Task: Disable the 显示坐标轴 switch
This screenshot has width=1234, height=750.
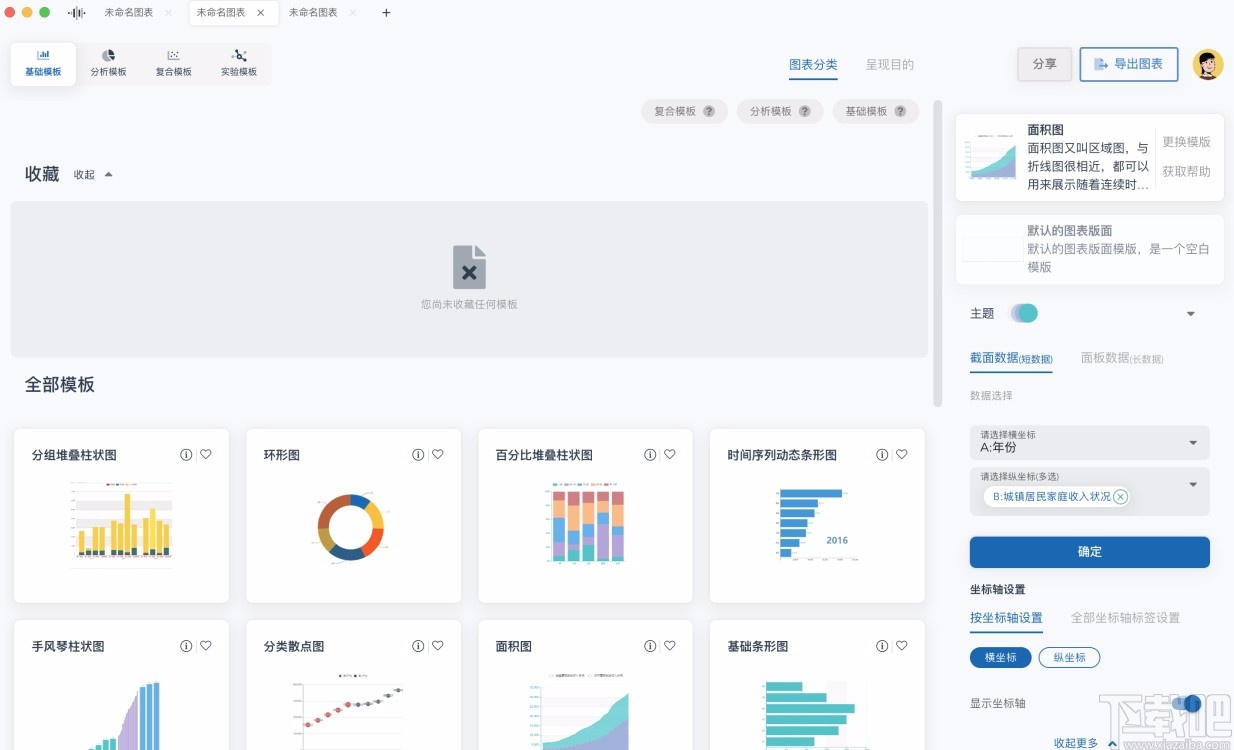Action: 1187,703
